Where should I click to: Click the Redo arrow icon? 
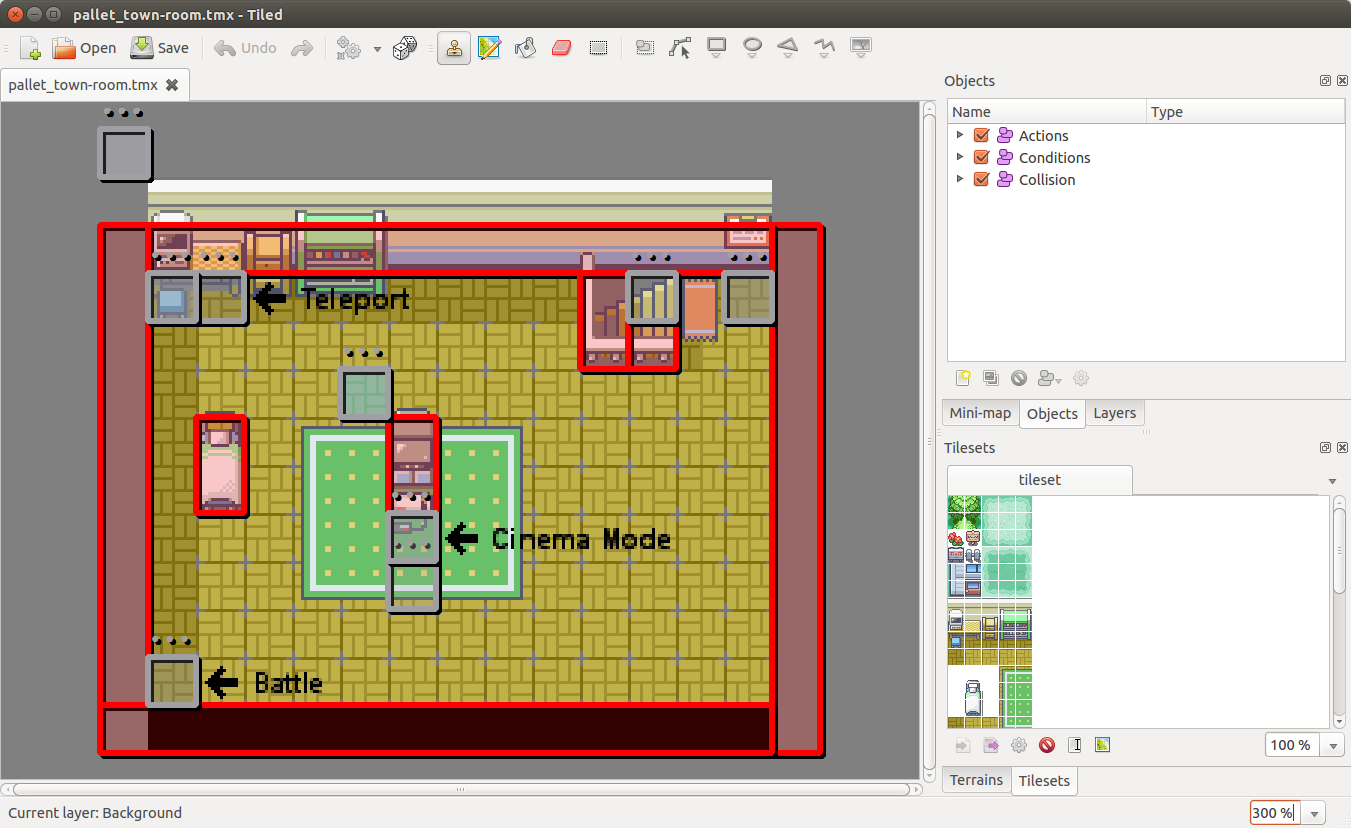[x=301, y=47]
